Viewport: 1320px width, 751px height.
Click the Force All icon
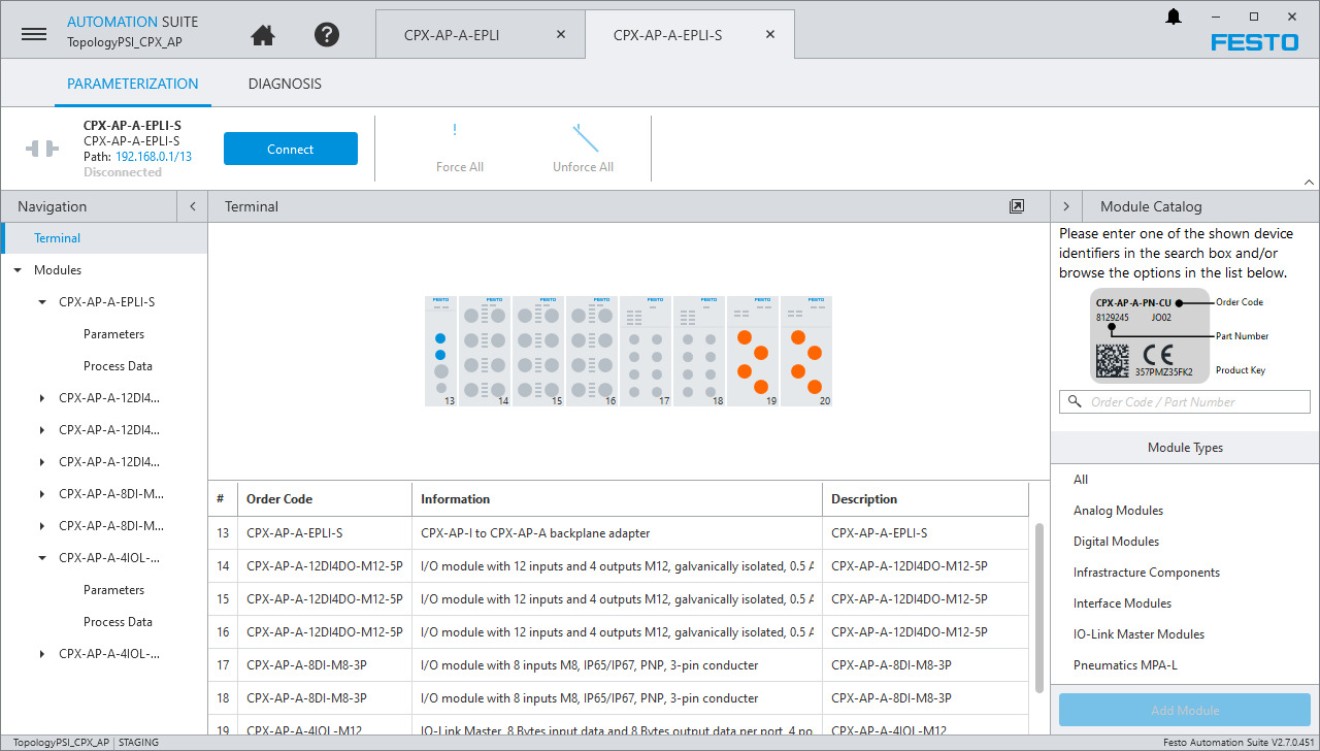(456, 131)
